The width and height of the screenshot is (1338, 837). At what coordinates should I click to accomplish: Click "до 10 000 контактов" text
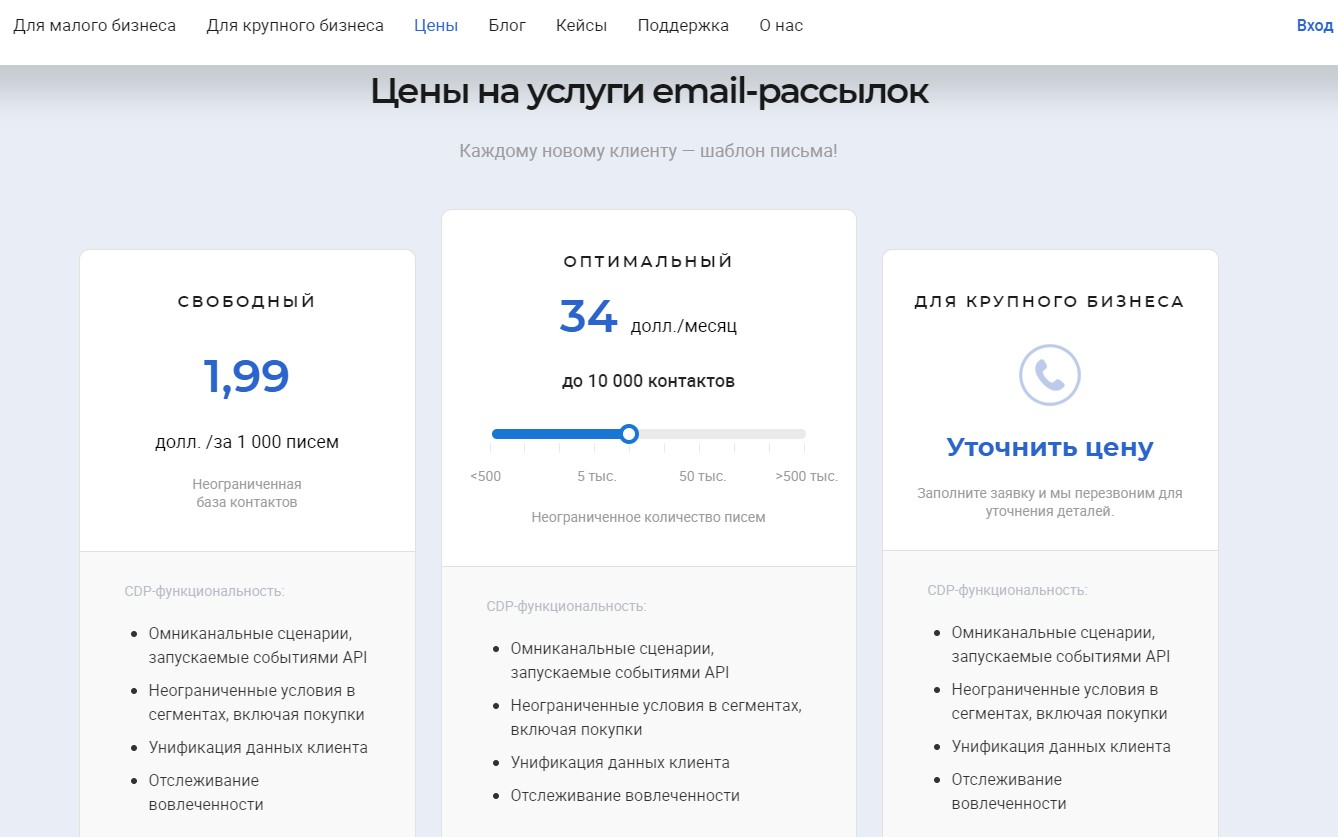click(x=648, y=381)
